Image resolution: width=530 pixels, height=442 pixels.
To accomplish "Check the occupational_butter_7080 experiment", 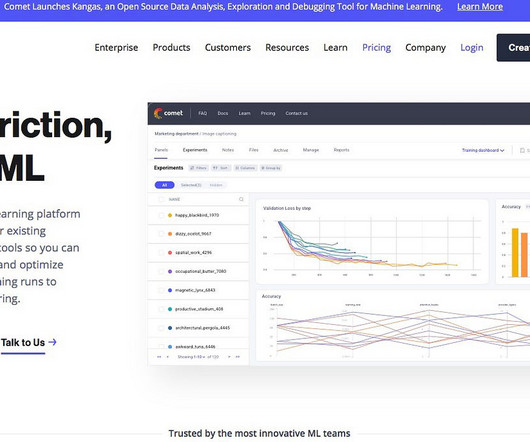I will [161, 271].
